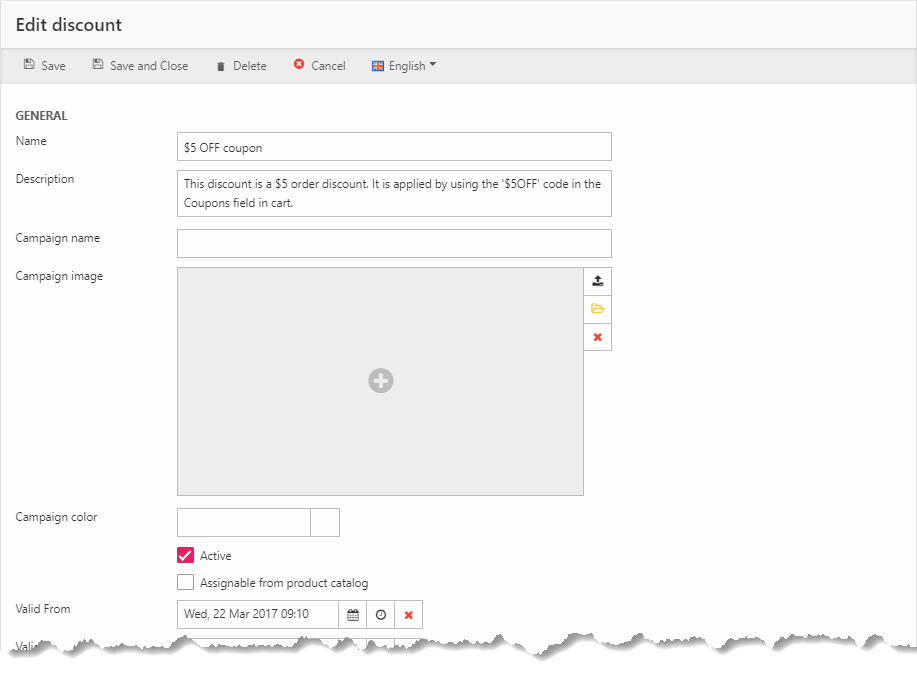
Task: Click the Valid From date text field
Action: click(258, 615)
